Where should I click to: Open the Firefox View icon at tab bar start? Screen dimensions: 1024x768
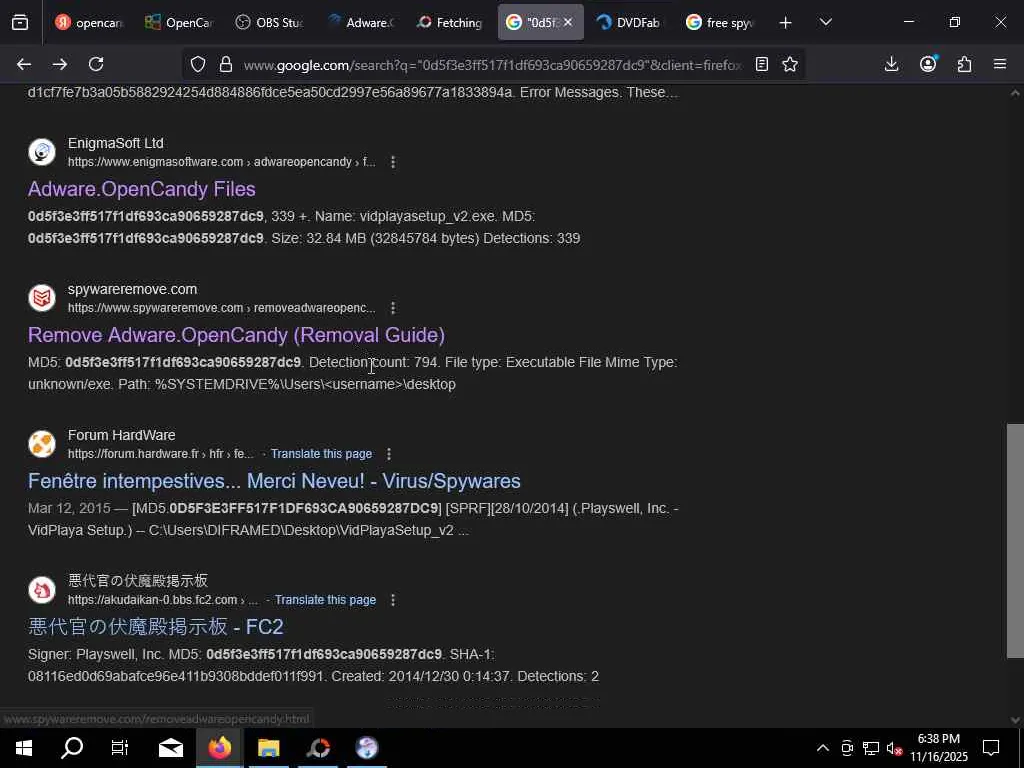click(20, 23)
